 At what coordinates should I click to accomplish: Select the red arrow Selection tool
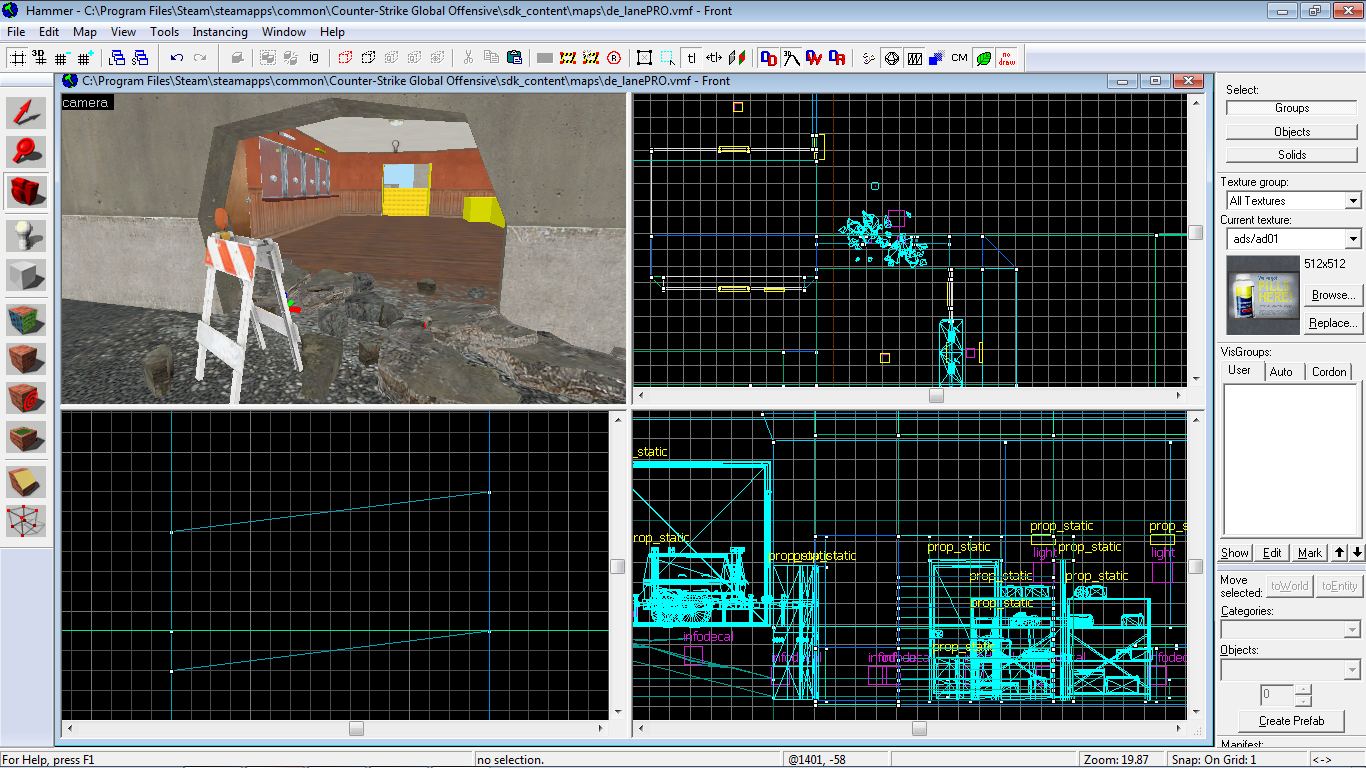(x=27, y=113)
